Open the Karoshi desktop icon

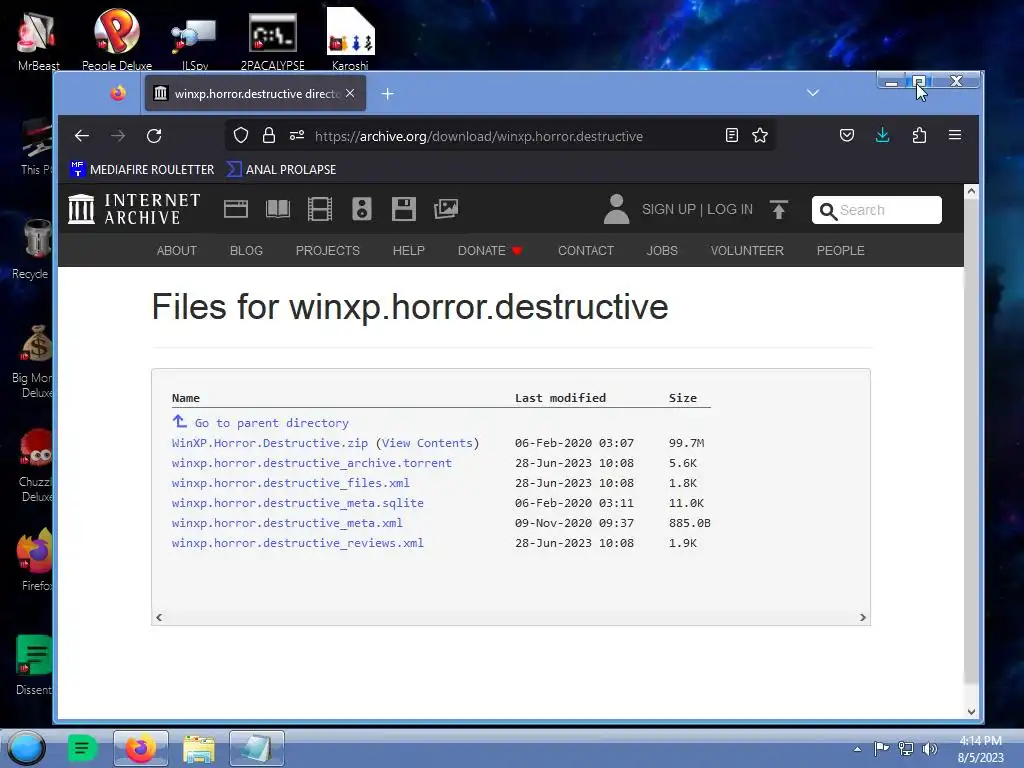[x=350, y=39]
